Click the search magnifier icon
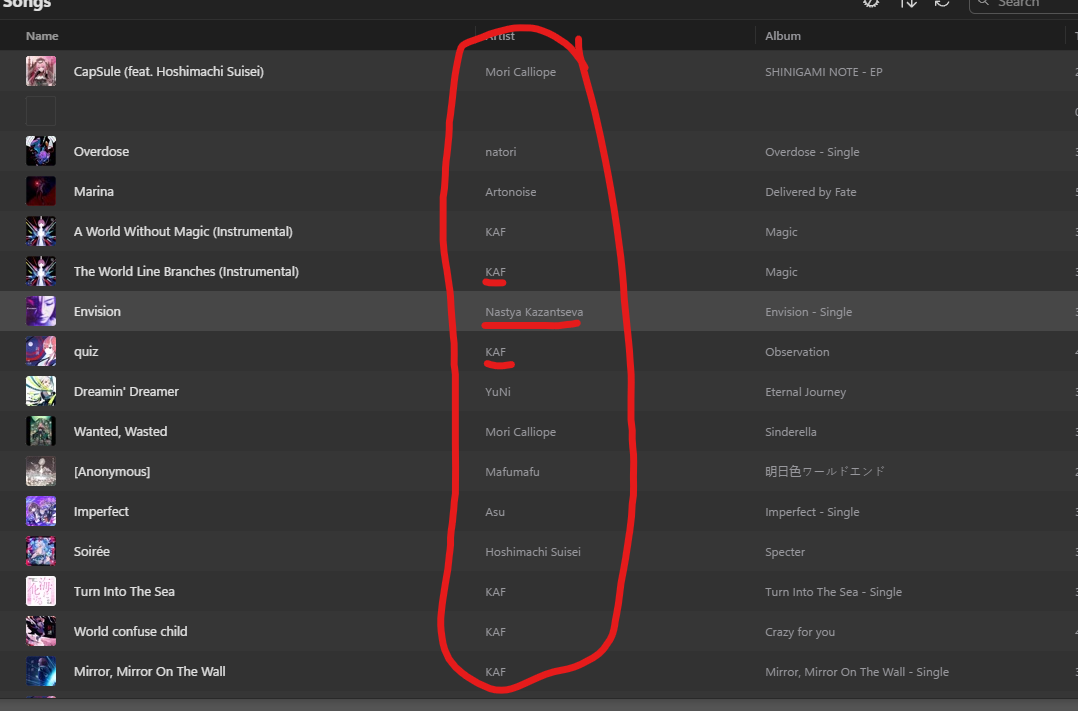 [x=985, y=4]
